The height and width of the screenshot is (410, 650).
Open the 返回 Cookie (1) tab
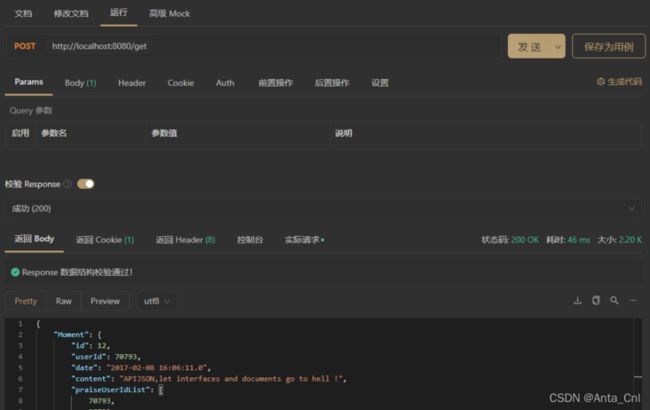pyautogui.click(x=105, y=240)
